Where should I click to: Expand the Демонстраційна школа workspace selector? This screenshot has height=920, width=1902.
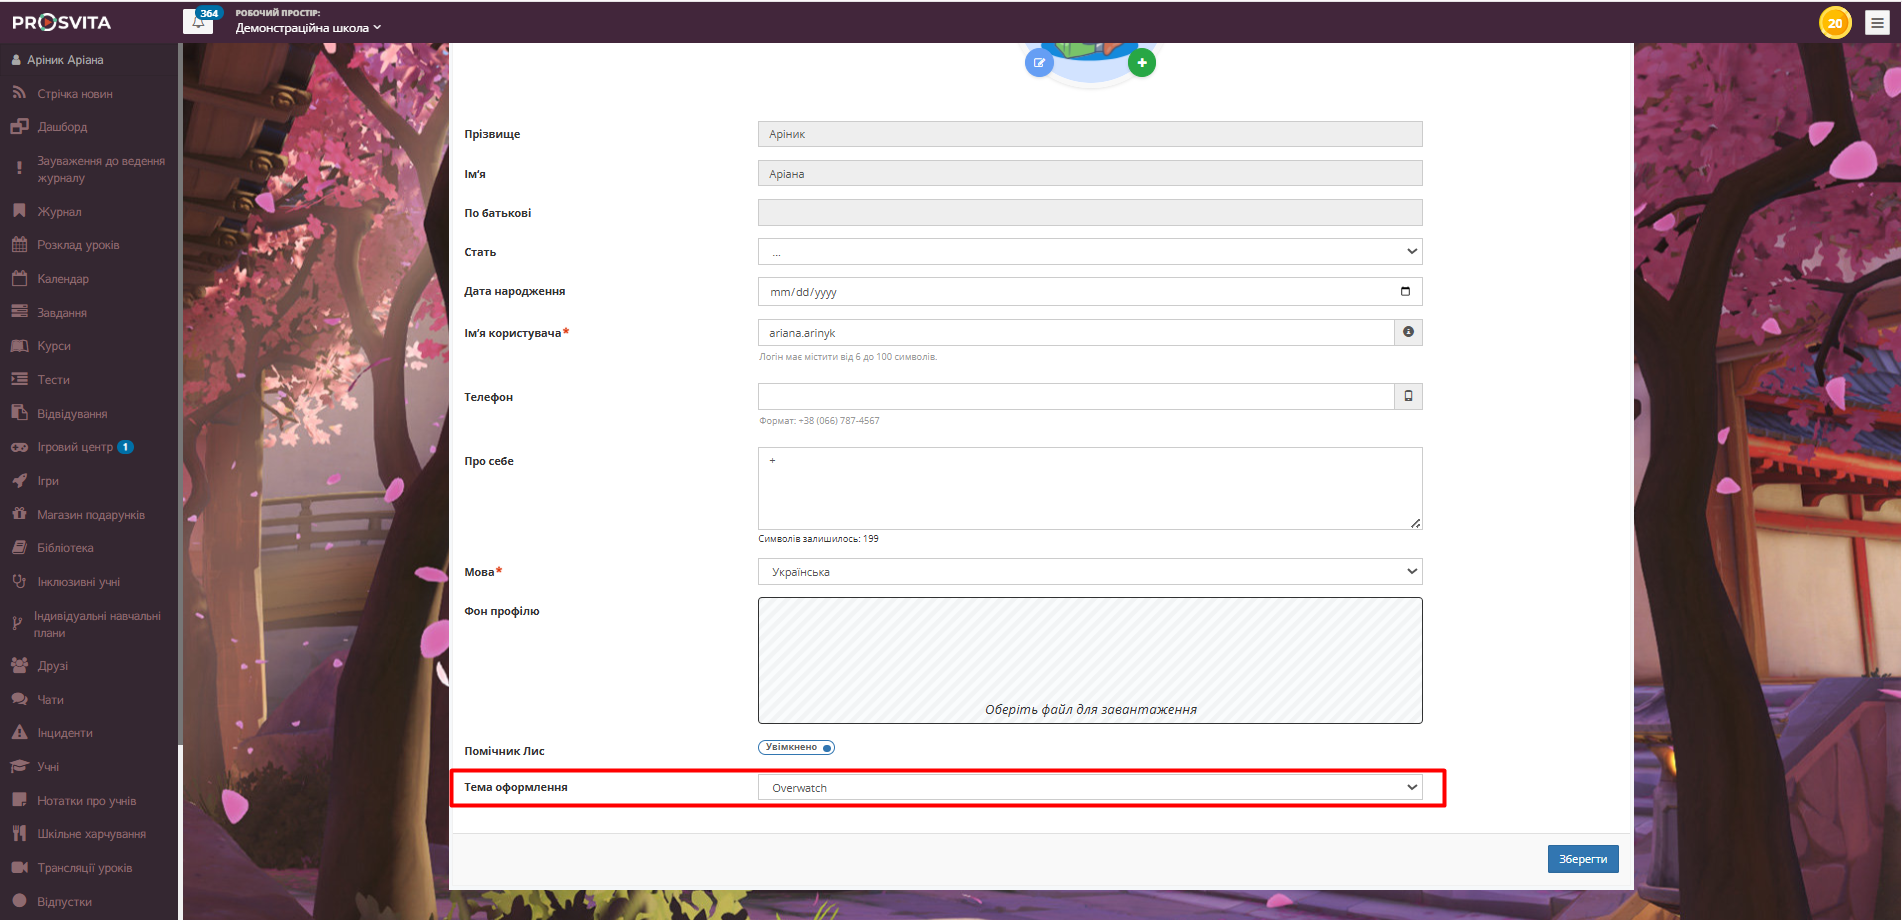pos(308,28)
